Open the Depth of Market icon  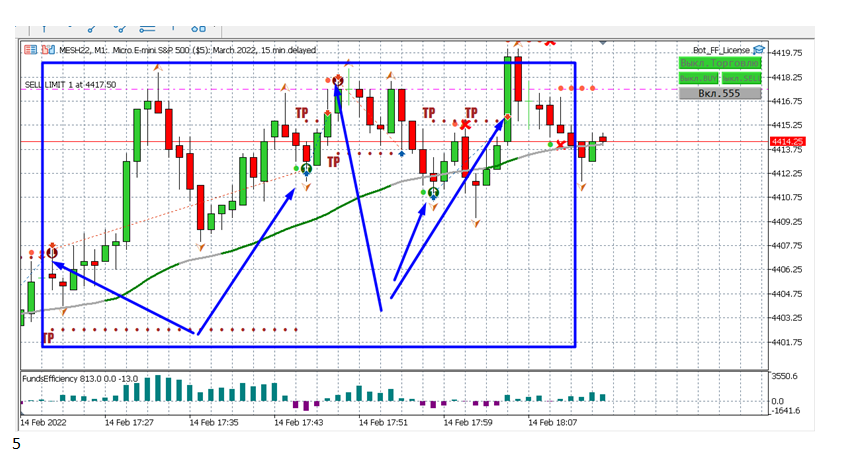[48, 50]
